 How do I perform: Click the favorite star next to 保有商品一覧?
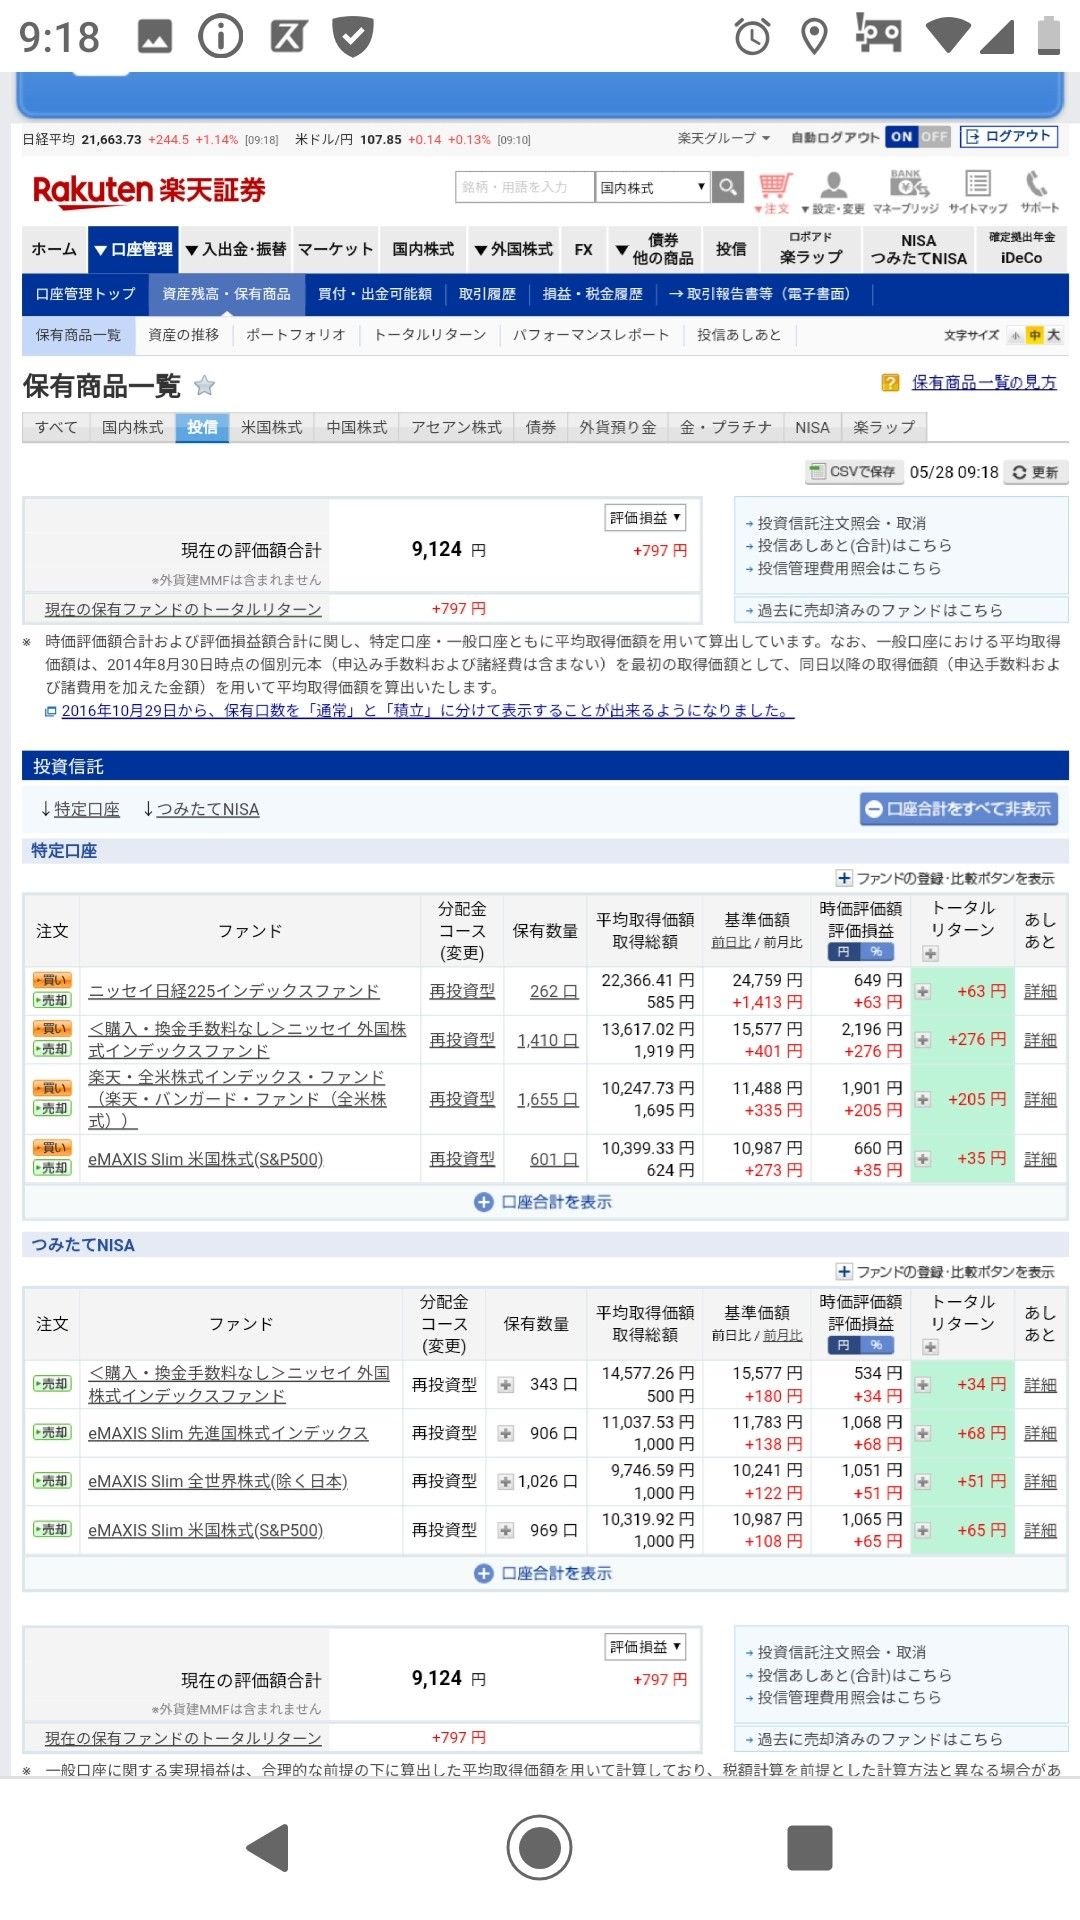[x=204, y=385]
